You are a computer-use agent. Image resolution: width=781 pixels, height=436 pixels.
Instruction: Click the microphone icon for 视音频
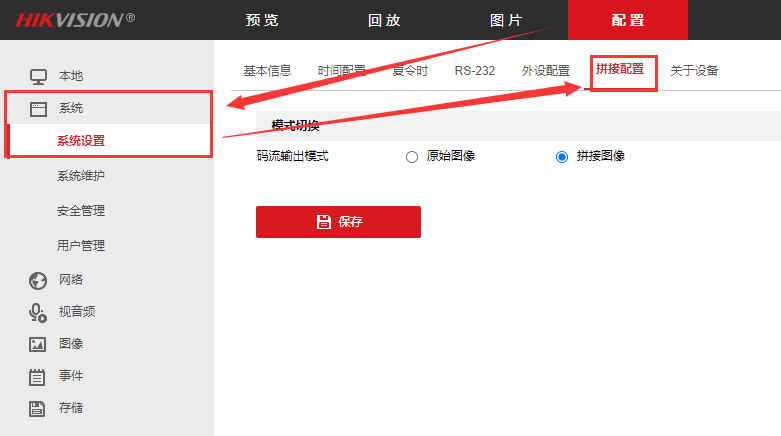[x=38, y=312]
